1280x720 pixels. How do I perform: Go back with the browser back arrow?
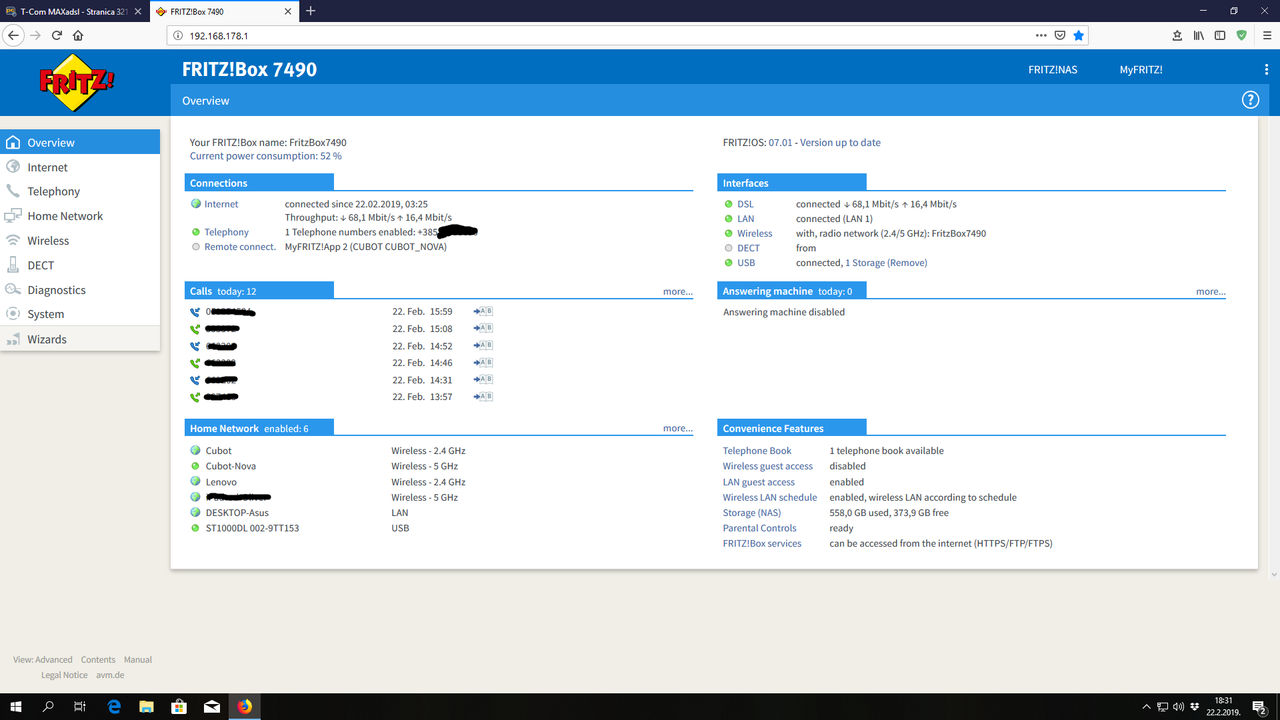click(x=13, y=35)
